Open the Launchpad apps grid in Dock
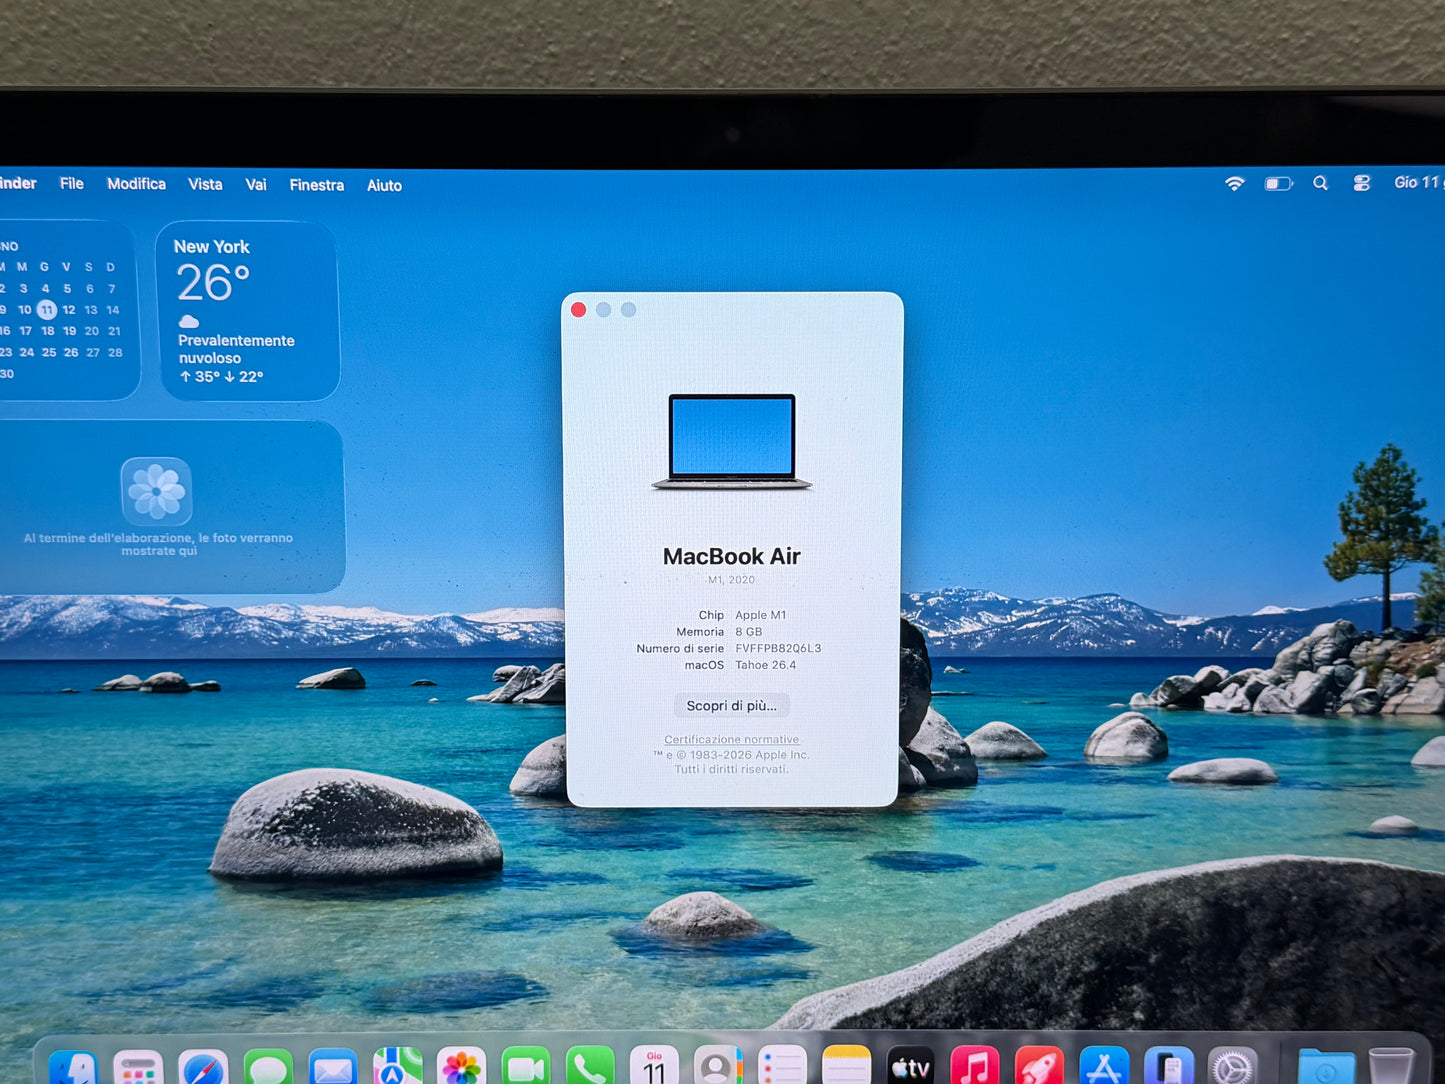1445x1084 pixels. (x=138, y=1068)
